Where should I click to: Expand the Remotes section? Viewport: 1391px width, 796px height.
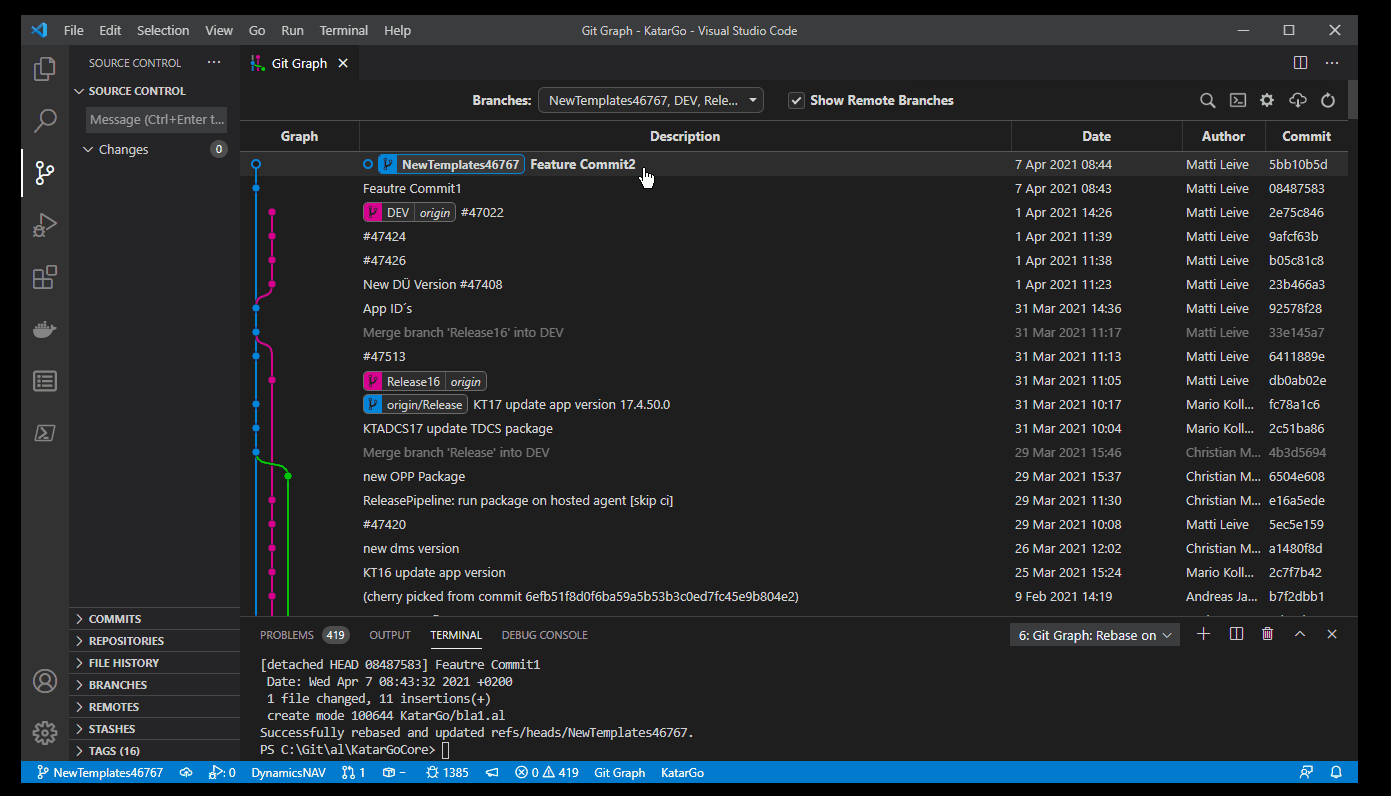[155, 707]
